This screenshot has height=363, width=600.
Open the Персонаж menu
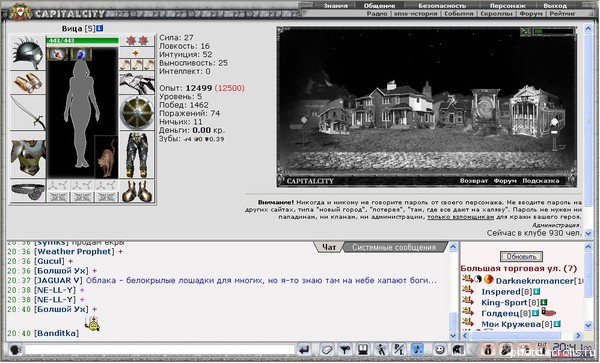pyautogui.click(x=507, y=6)
